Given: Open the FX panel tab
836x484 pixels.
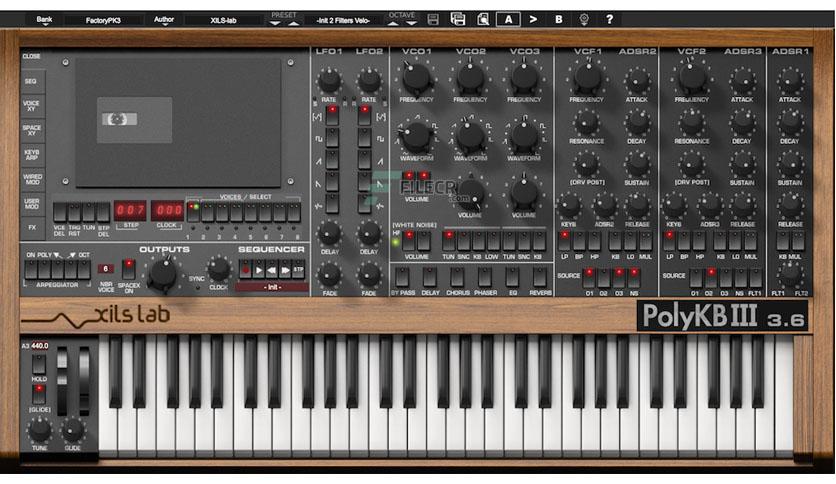Looking at the screenshot, I should [x=31, y=228].
